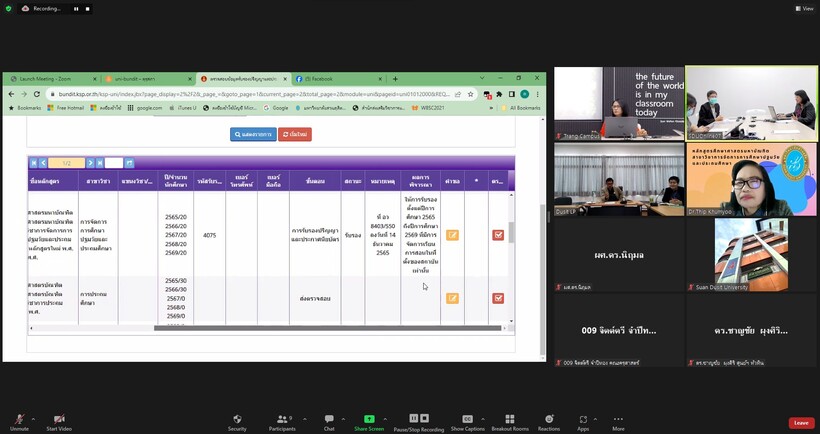The width and height of the screenshot is (820, 434).
Task: Open the Zoom View layout menu
Action: pyautogui.click(x=804, y=8)
